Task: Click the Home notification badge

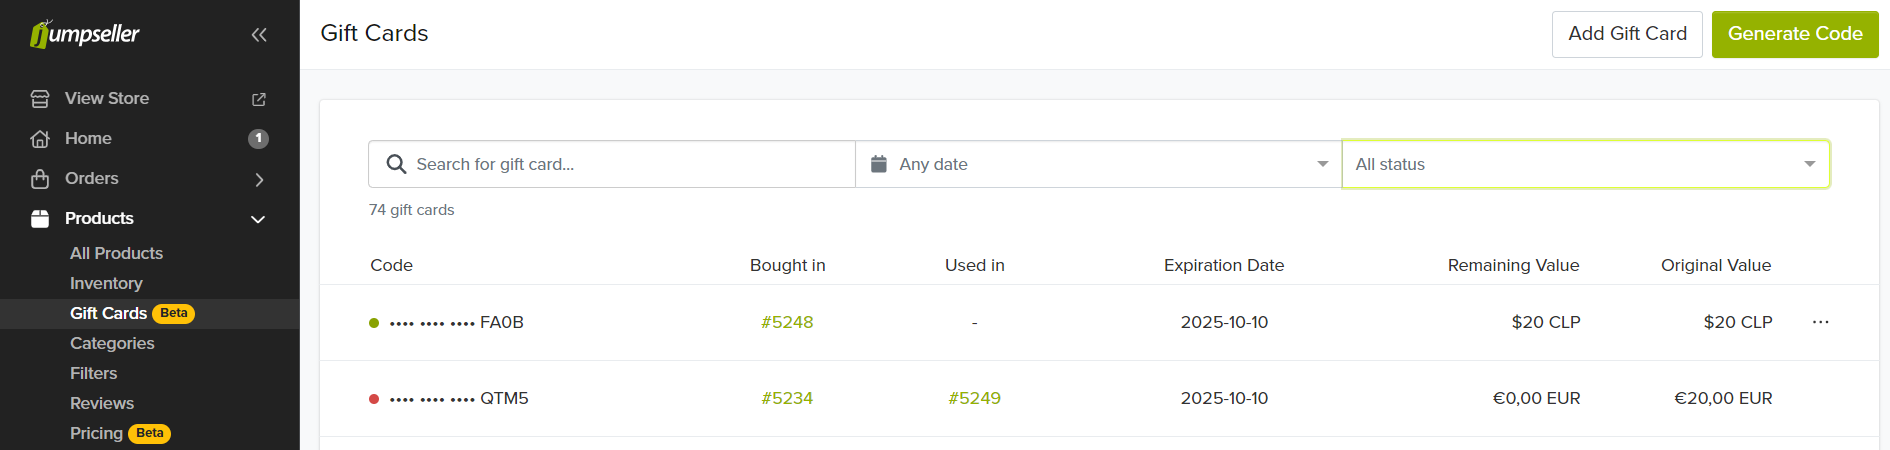Action: click(258, 139)
